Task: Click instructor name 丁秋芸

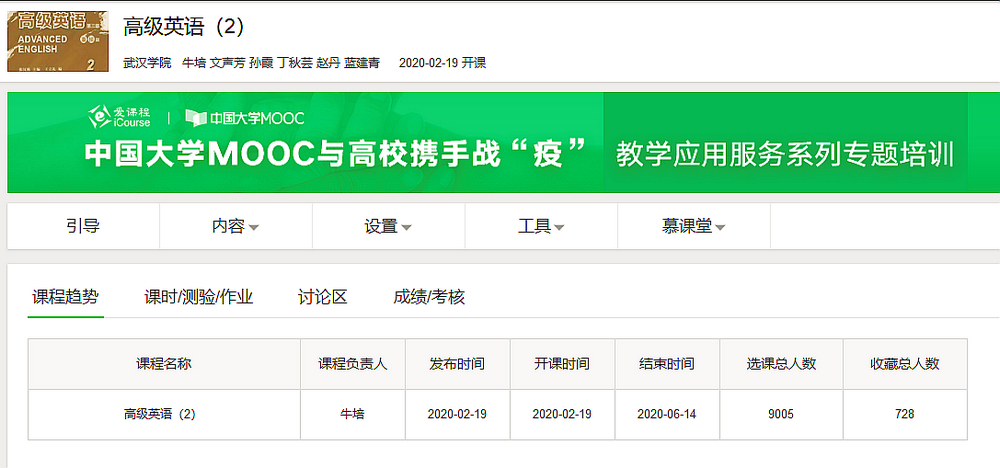Action: click(x=295, y=62)
